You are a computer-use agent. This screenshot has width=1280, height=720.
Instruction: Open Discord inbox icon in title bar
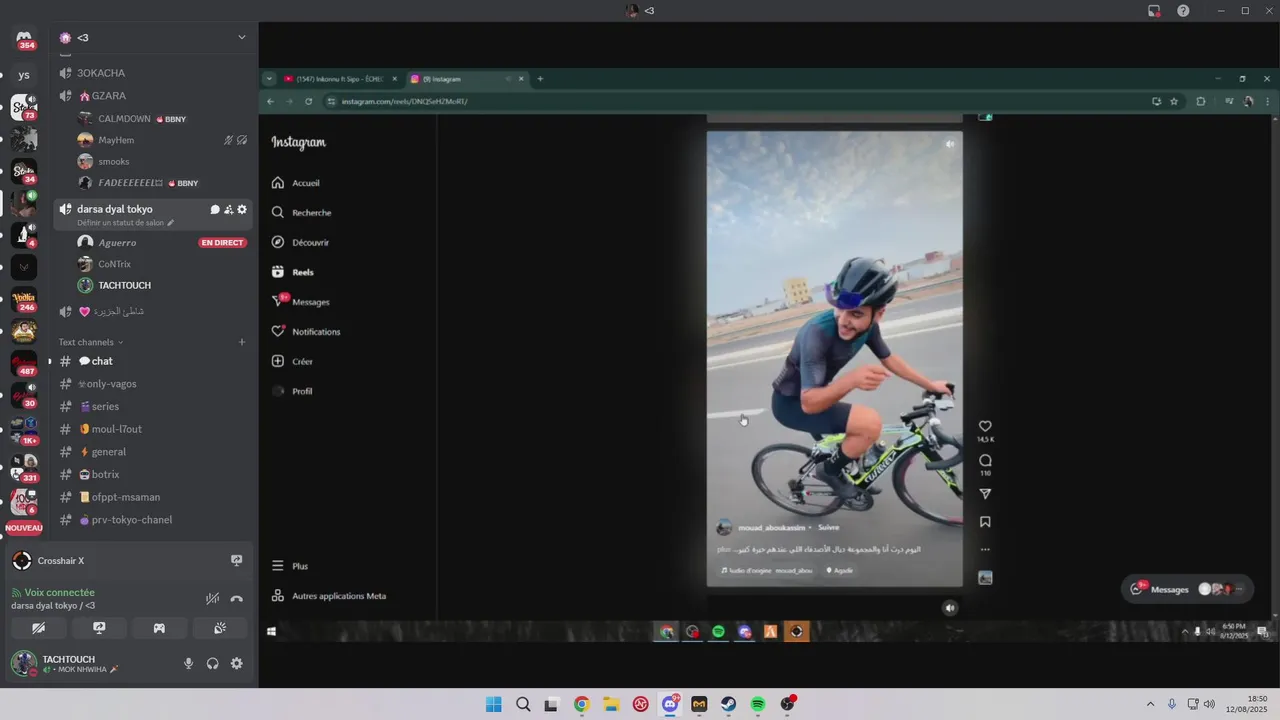tap(1154, 11)
